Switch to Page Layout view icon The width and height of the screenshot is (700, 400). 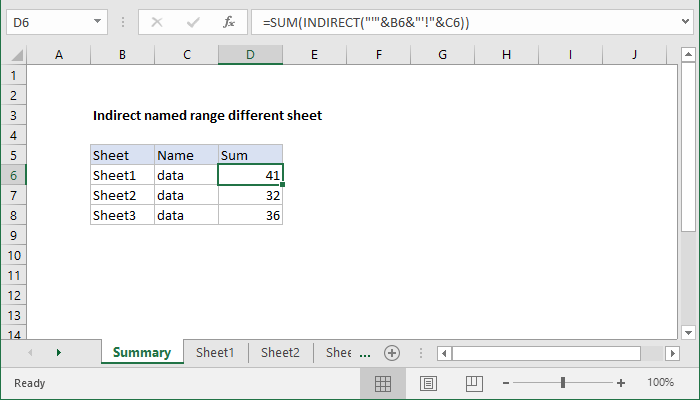[x=428, y=383]
